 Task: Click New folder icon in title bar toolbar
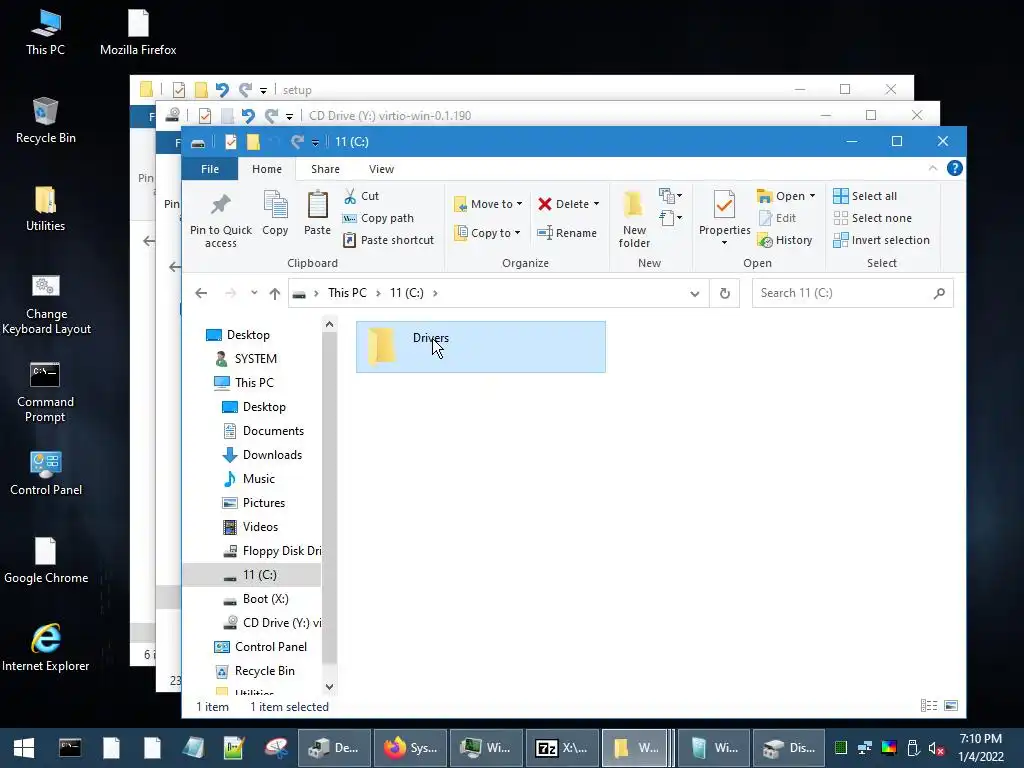point(253,142)
